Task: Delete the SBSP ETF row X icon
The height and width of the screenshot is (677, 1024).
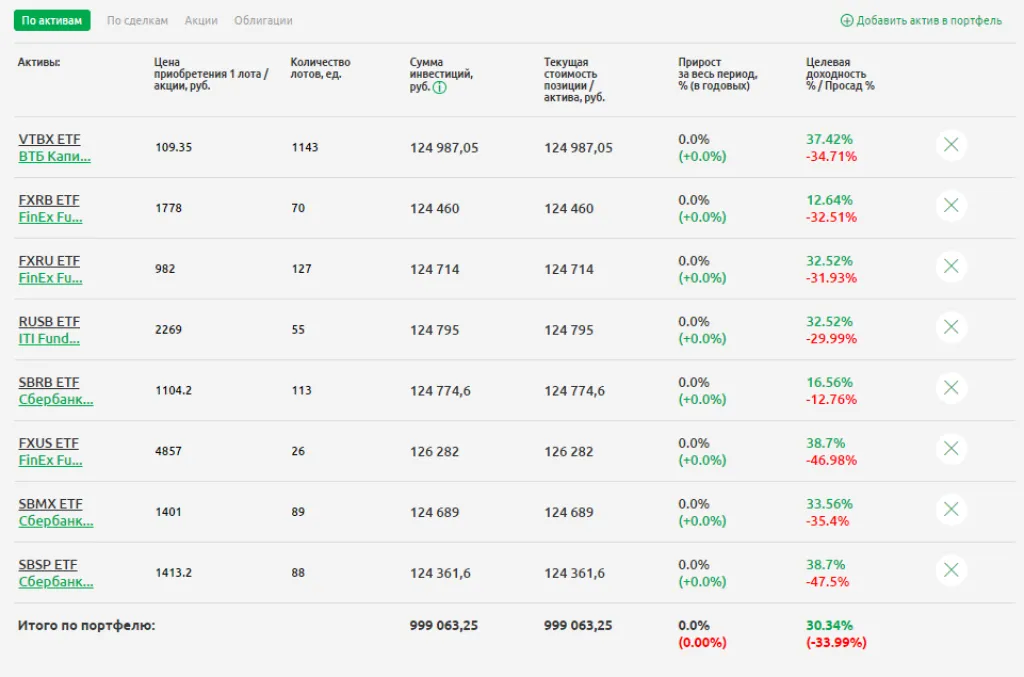Action: click(x=951, y=571)
